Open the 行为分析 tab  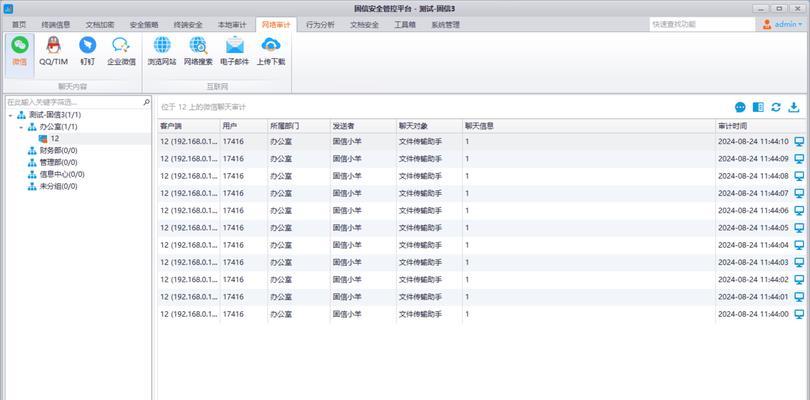click(320, 24)
